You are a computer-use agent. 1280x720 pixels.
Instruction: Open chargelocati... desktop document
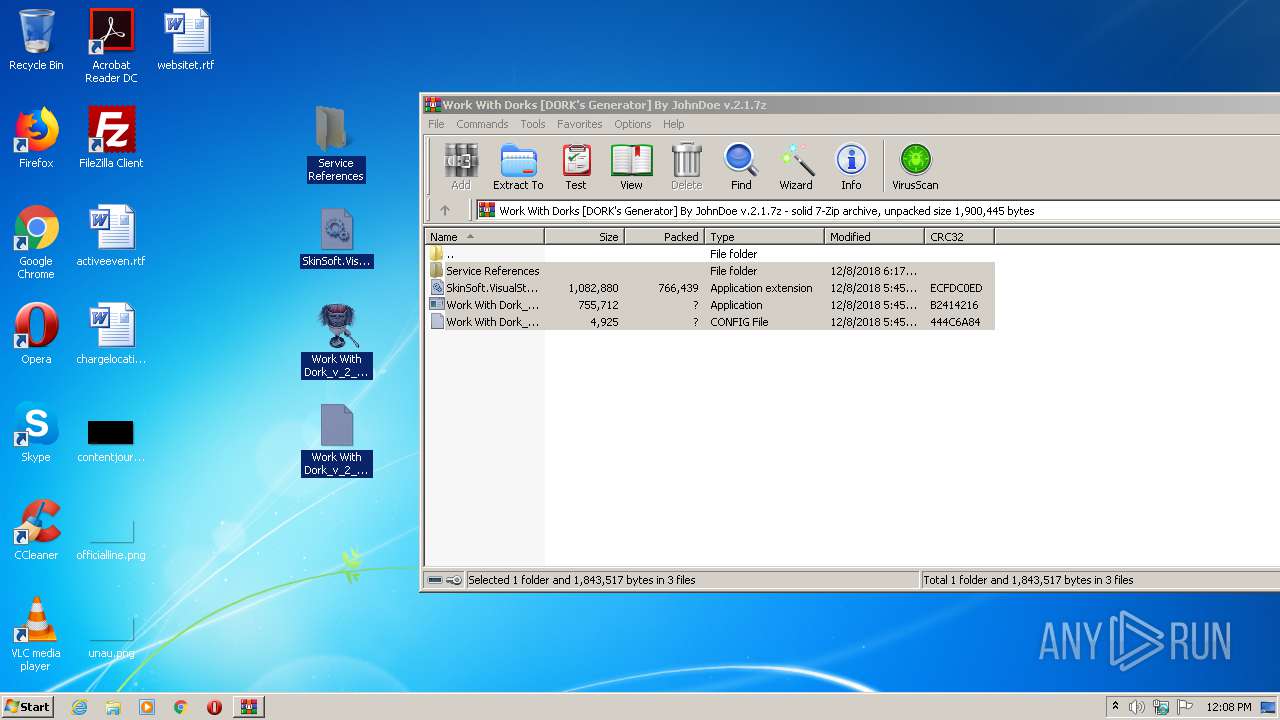(111, 334)
